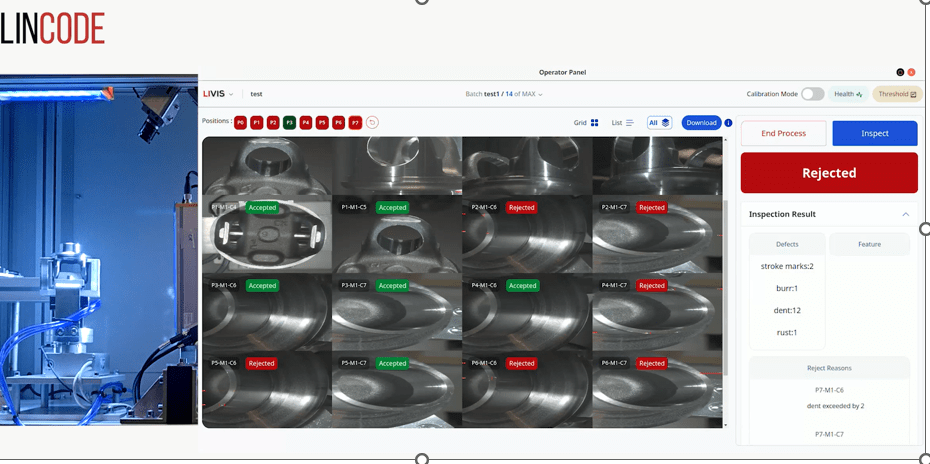
Task: Toggle Calibration Mode switch
Action: click(x=812, y=94)
